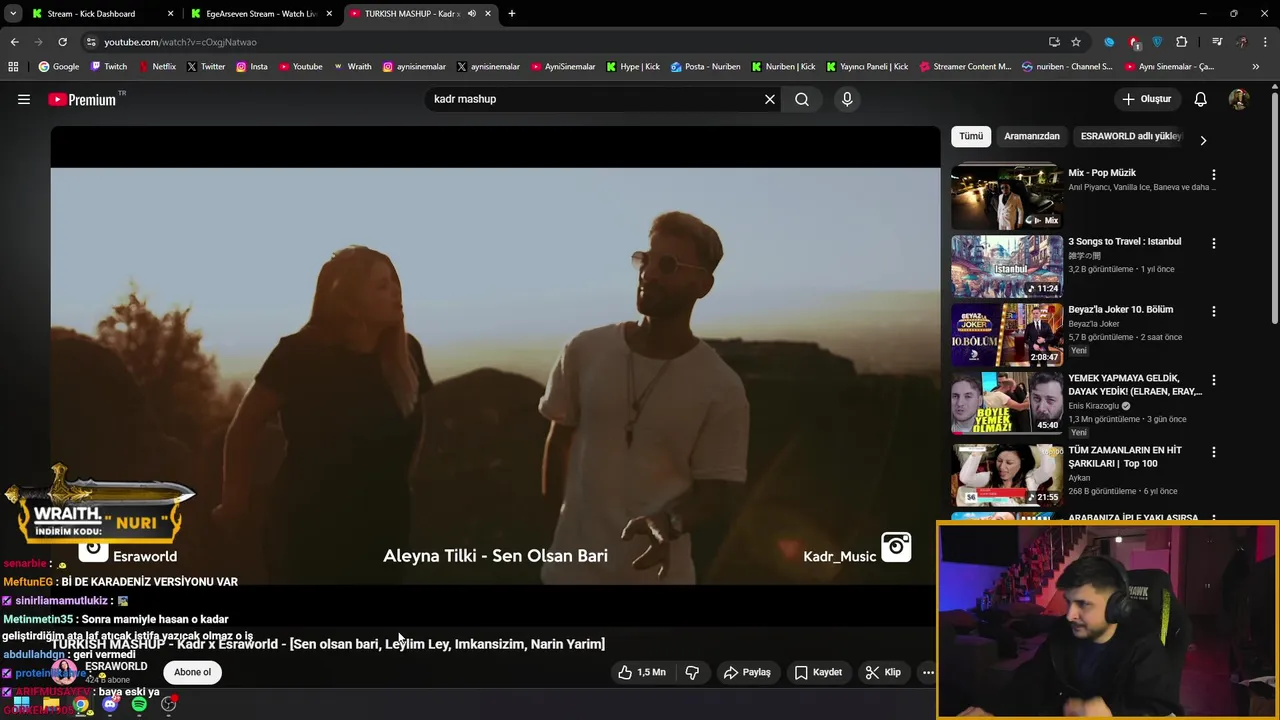1280x720 pixels.
Task: Select the Aramanızdan filter chip
Action: click(1032, 136)
